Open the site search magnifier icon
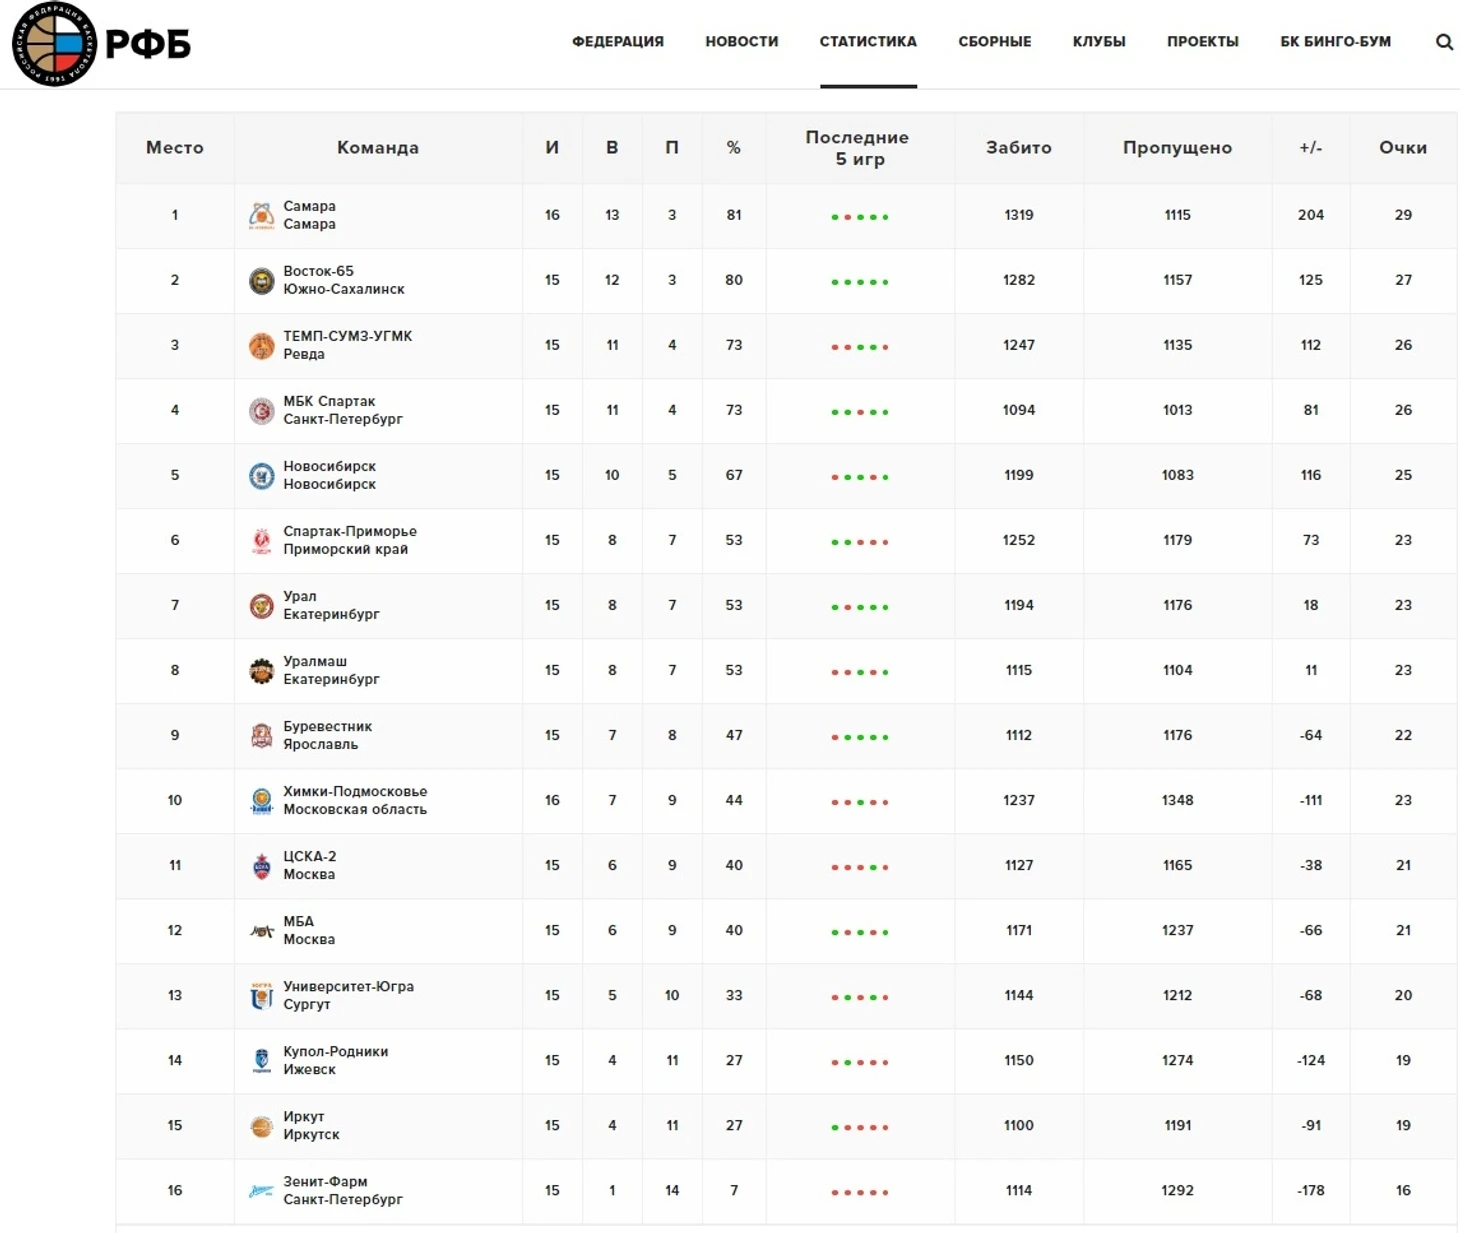The height and width of the screenshot is (1233, 1460). pyautogui.click(x=1444, y=42)
